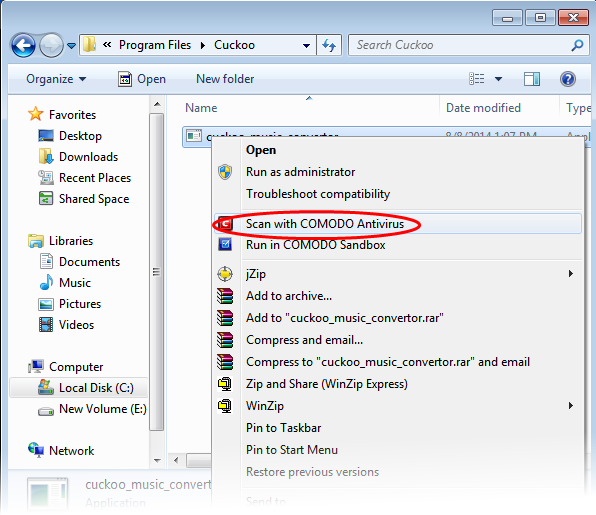Click the search magnifier icon
The height and width of the screenshot is (515, 596).
click(x=577, y=45)
